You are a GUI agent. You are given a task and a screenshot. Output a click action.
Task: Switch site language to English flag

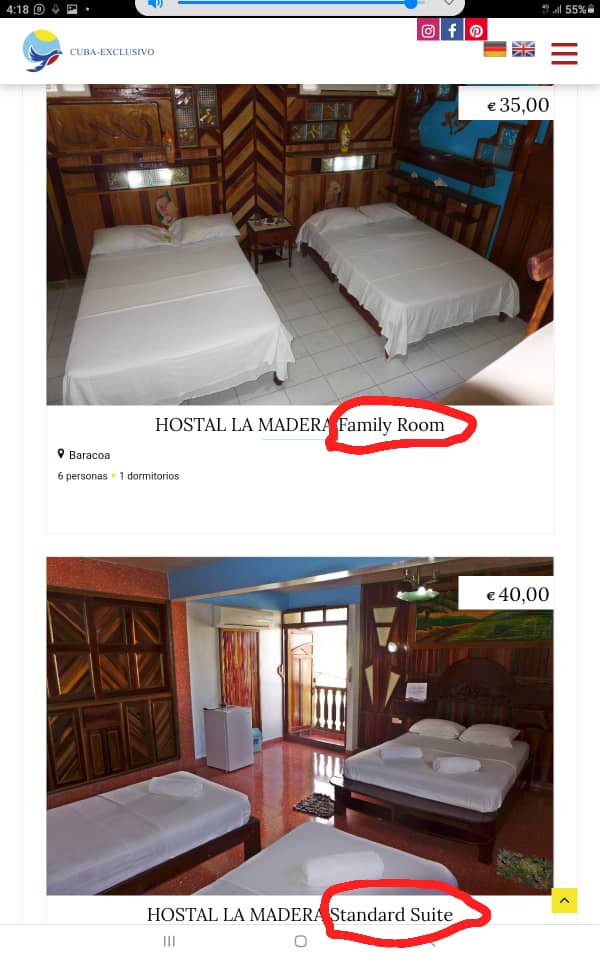pos(523,49)
